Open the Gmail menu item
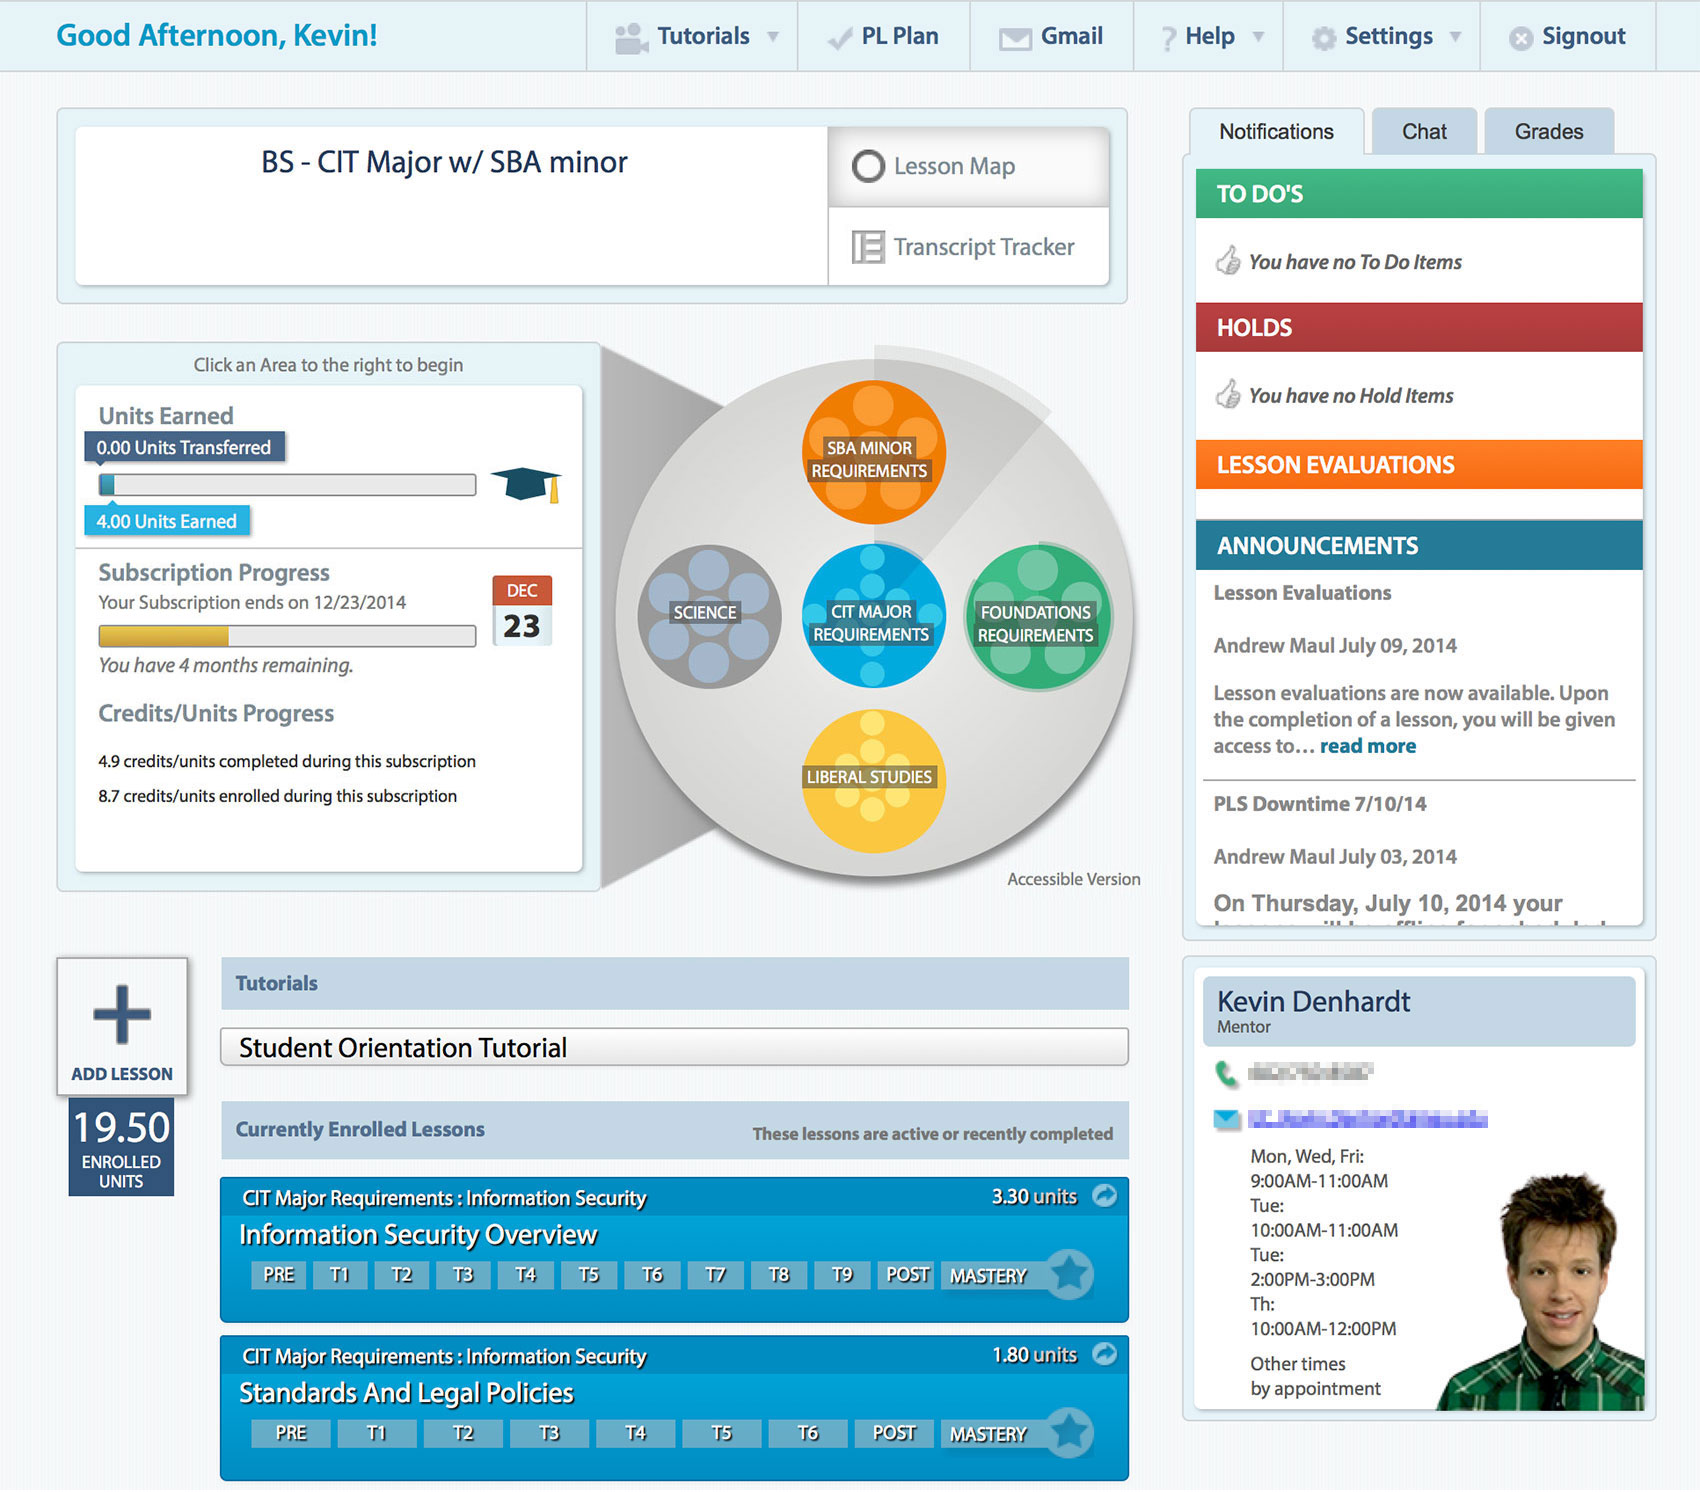1700x1492 pixels. pos(1052,36)
